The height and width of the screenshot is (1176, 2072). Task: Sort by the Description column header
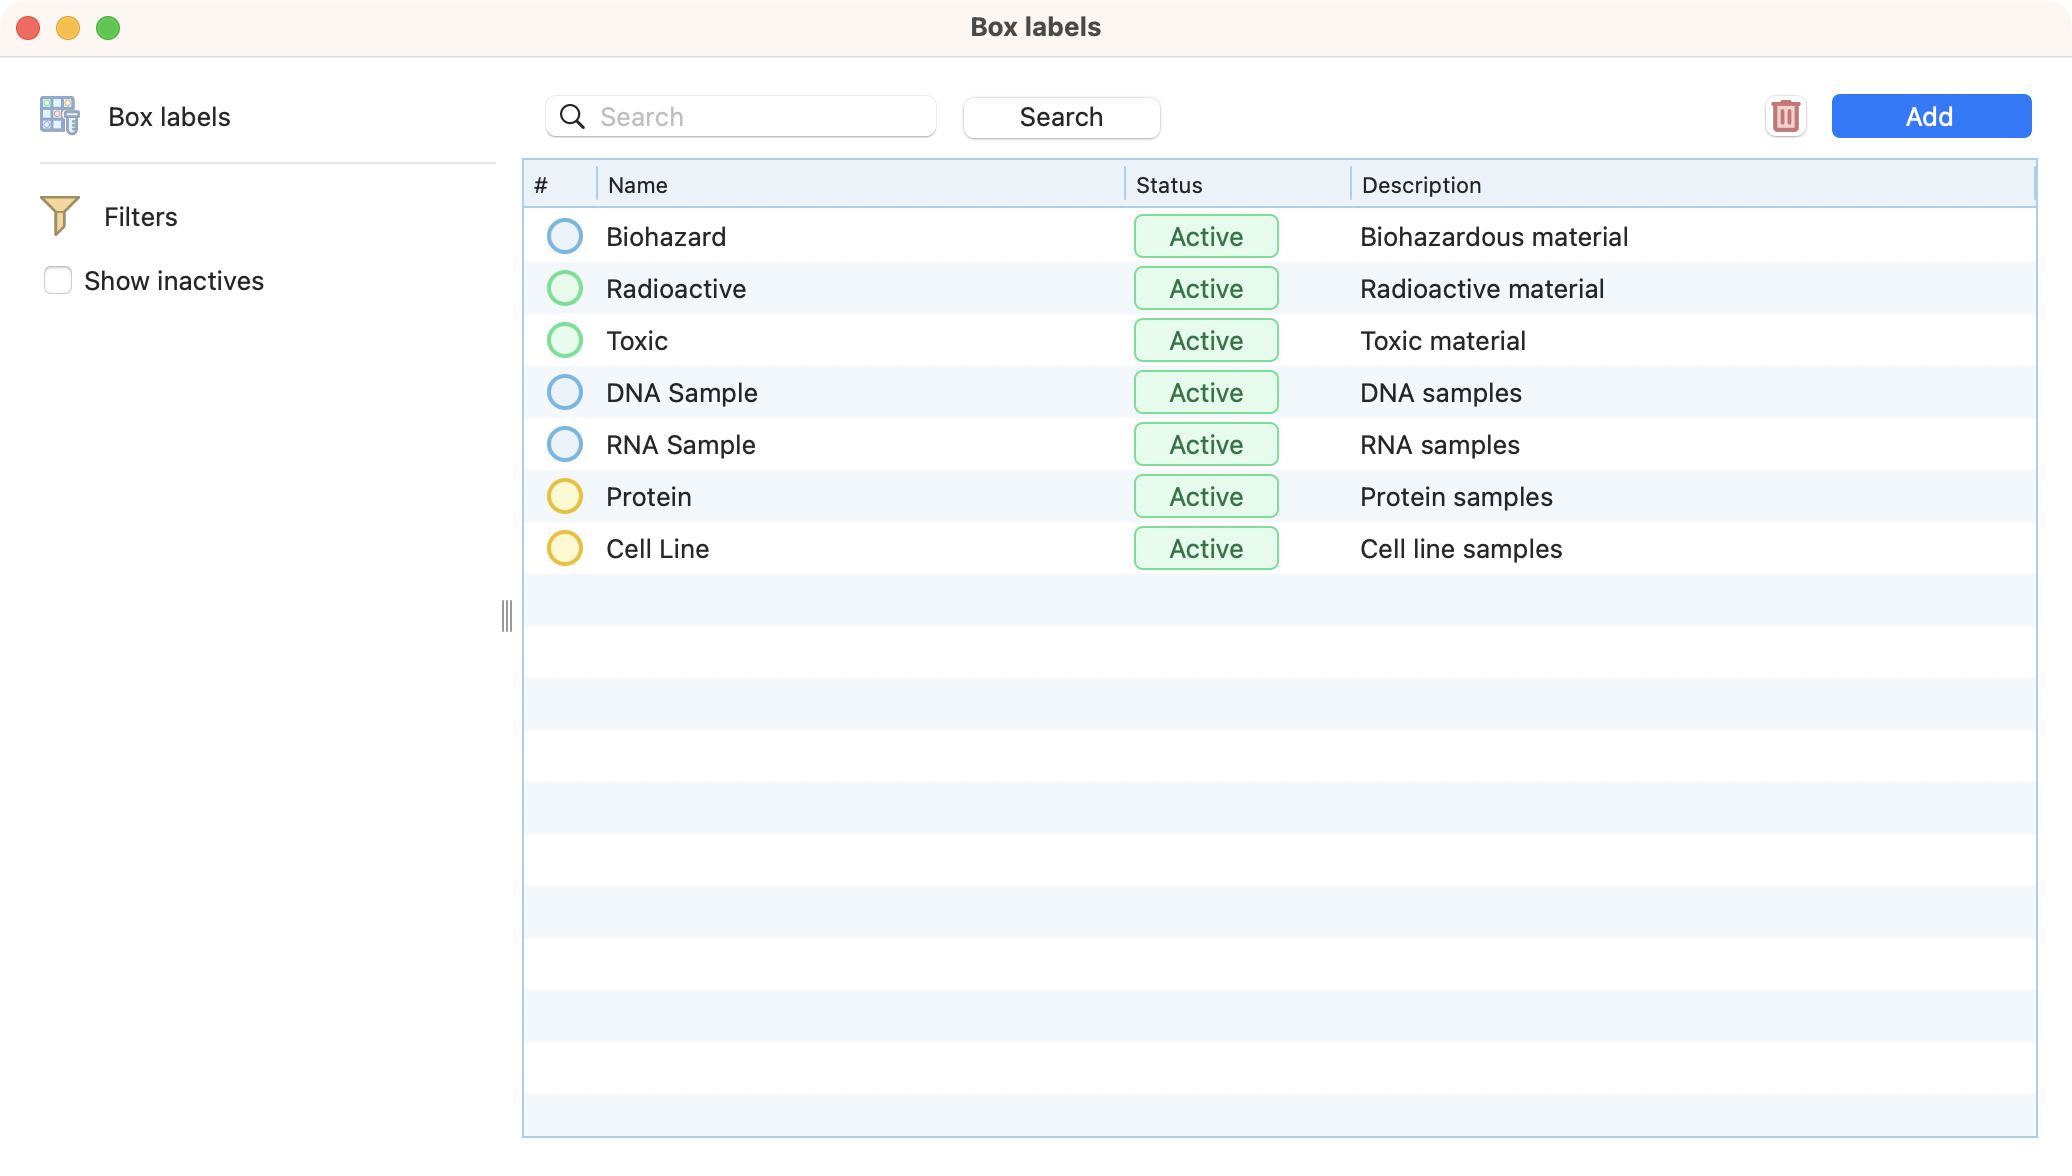1421,185
